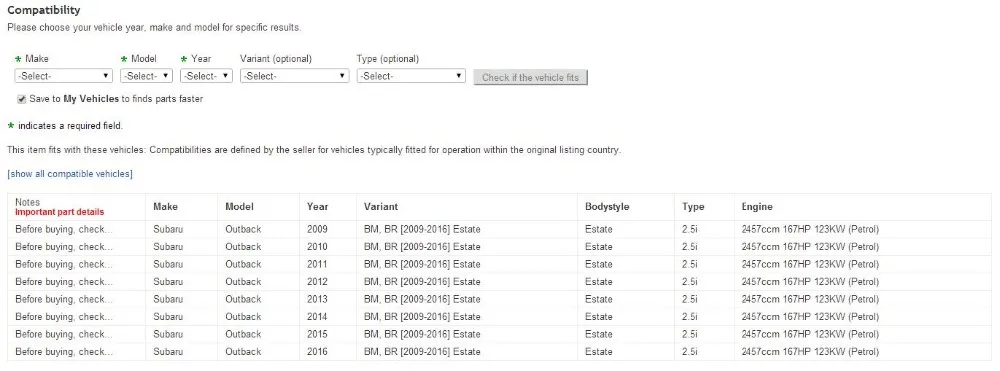
Task: Select year cell 2009
Action: point(316,229)
